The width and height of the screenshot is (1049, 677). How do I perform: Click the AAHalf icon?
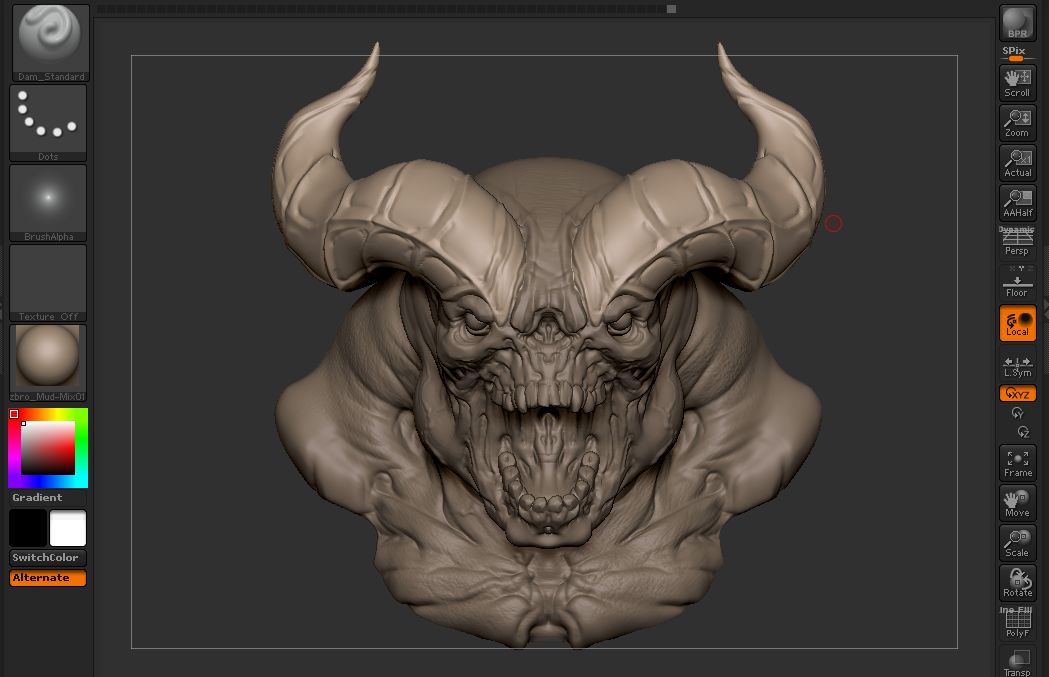1018,203
